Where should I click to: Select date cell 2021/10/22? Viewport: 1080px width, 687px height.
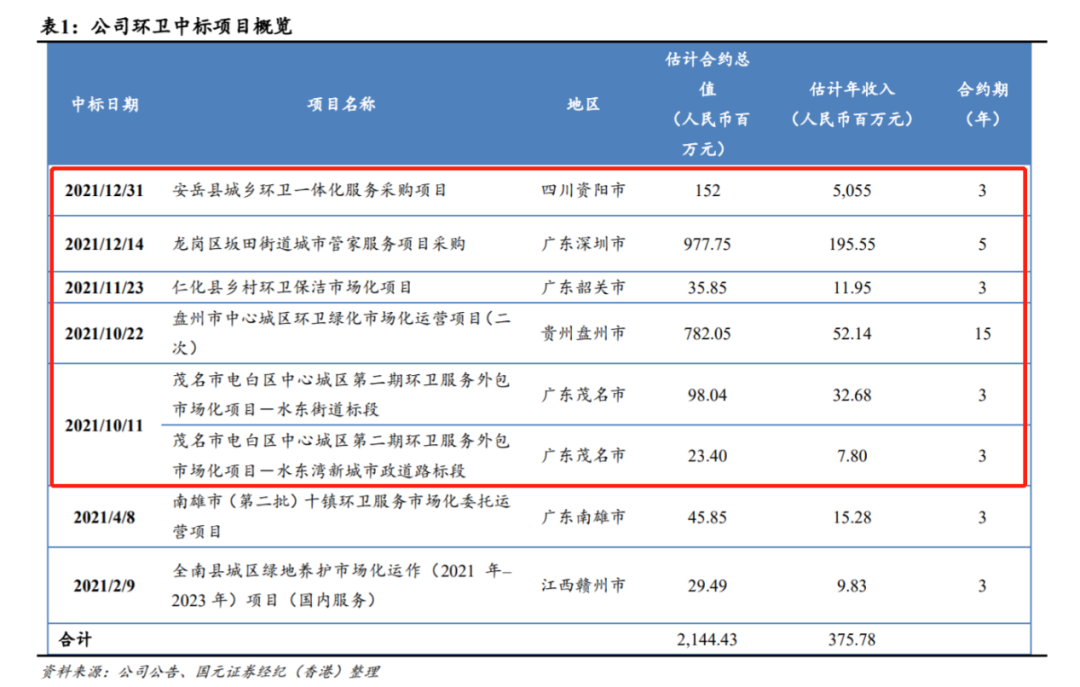click(x=104, y=334)
